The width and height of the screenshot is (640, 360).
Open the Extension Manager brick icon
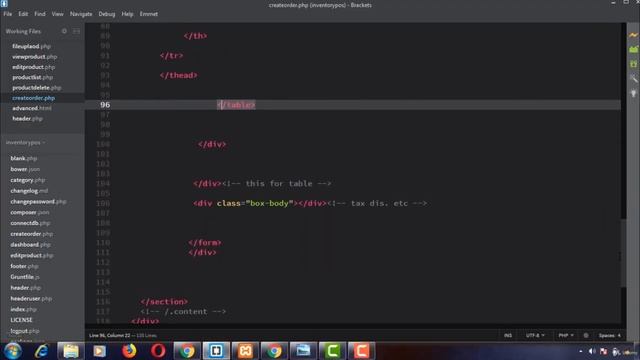click(x=633, y=49)
